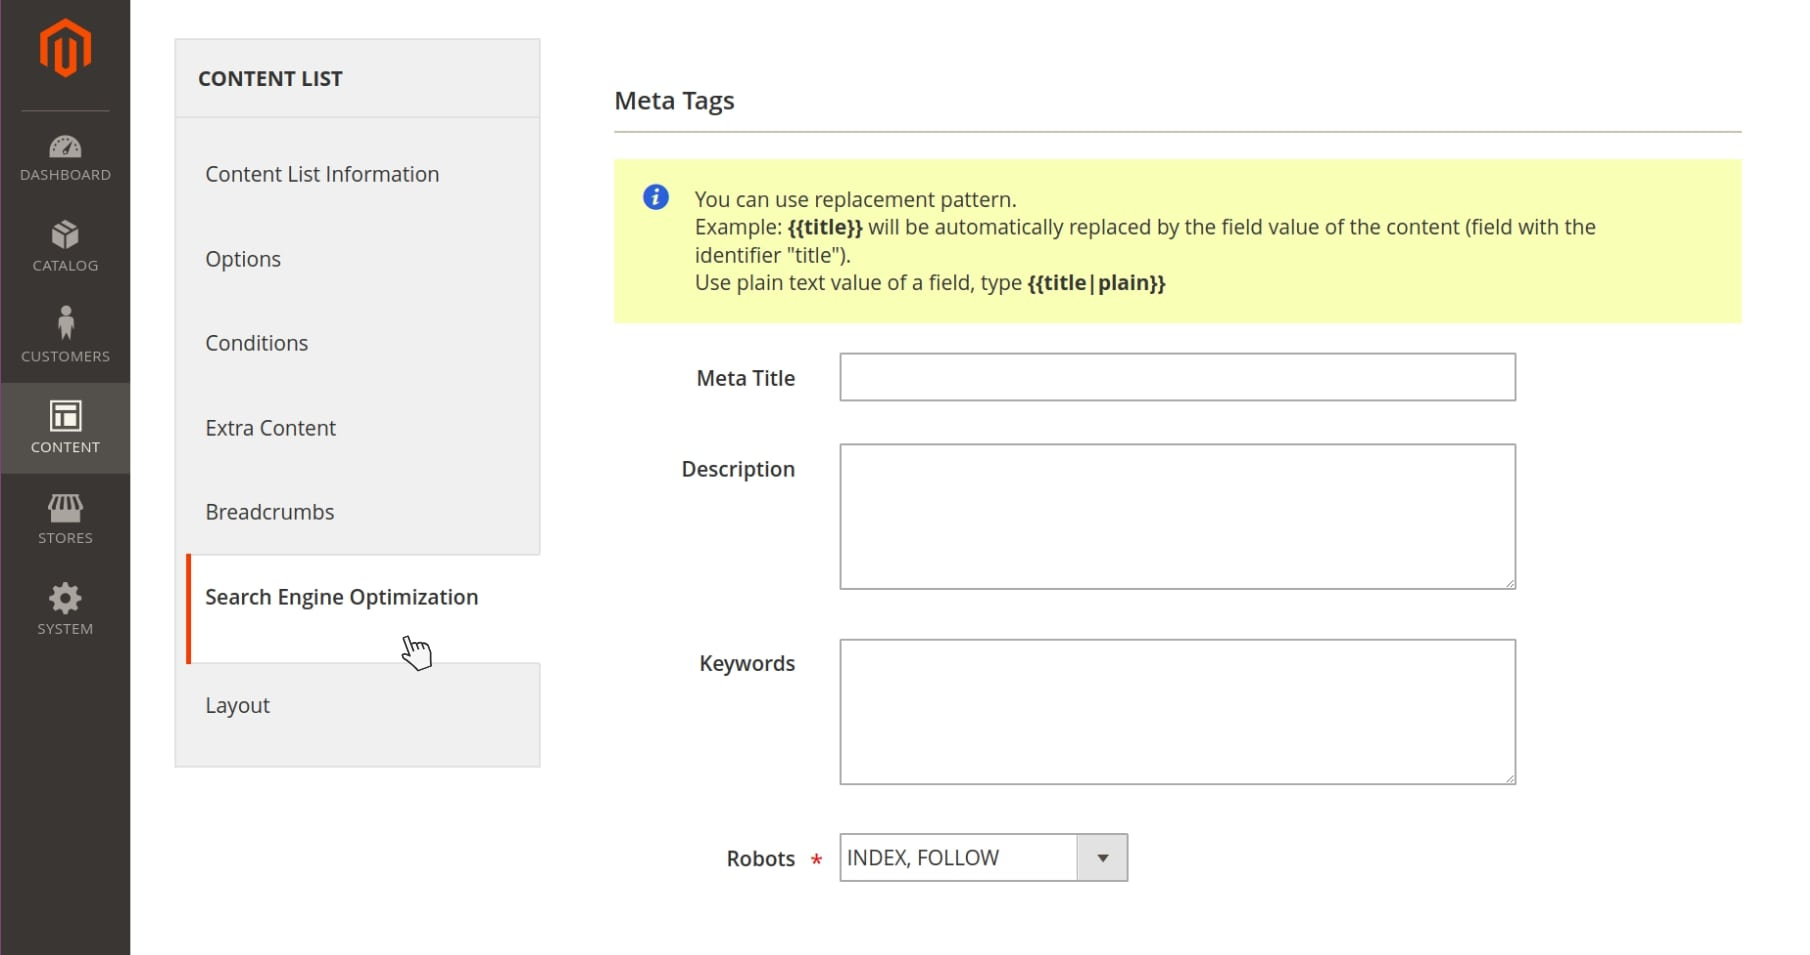This screenshot has width=1810, height=955.
Task: Select the Options tab
Action: (x=243, y=259)
